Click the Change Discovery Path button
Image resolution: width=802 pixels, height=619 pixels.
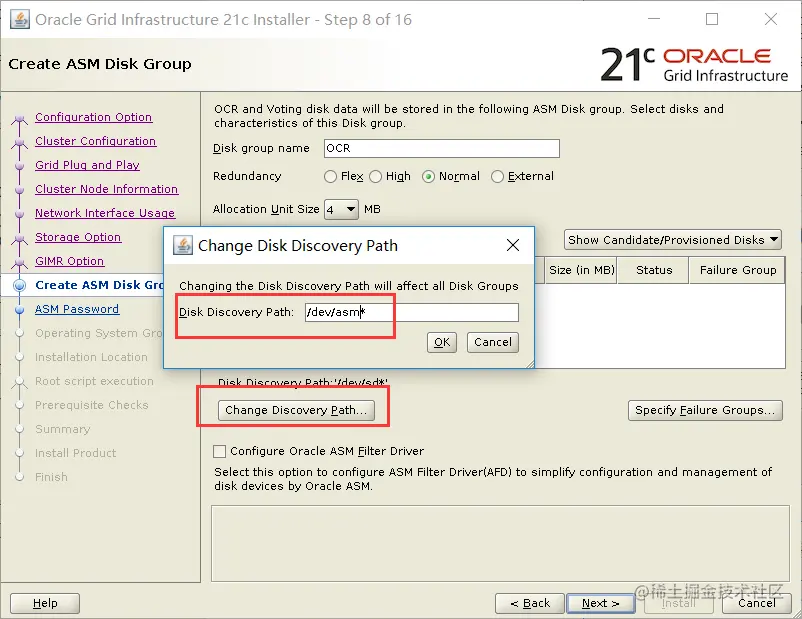(296, 410)
